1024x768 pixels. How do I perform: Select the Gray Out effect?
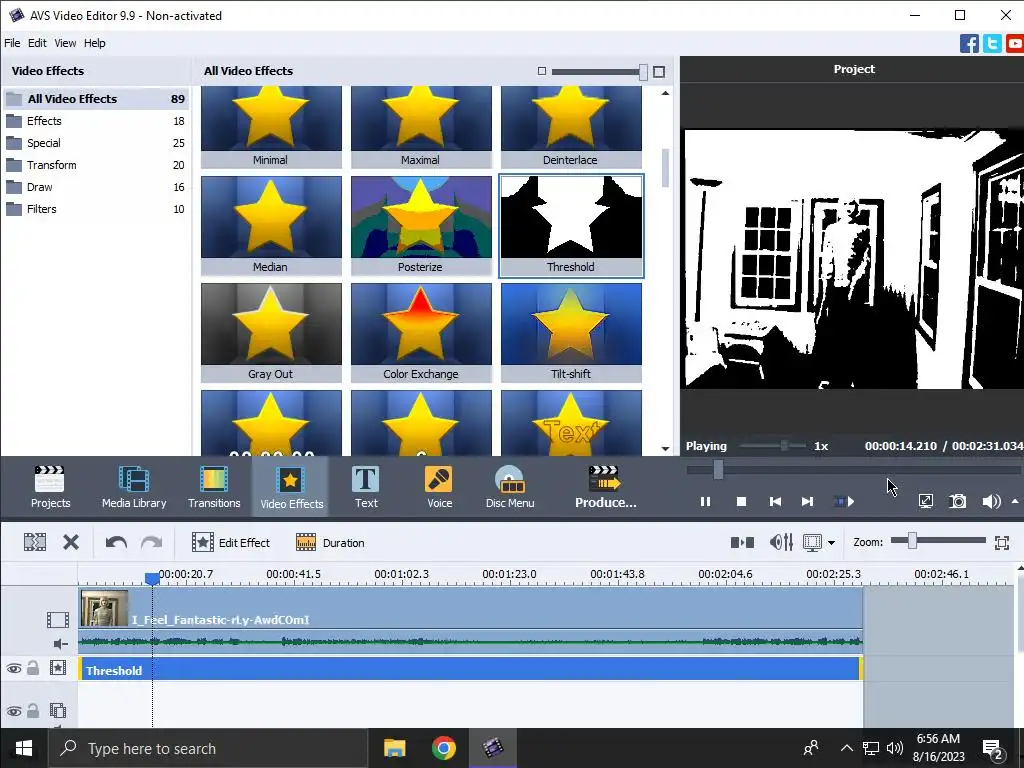click(x=271, y=332)
